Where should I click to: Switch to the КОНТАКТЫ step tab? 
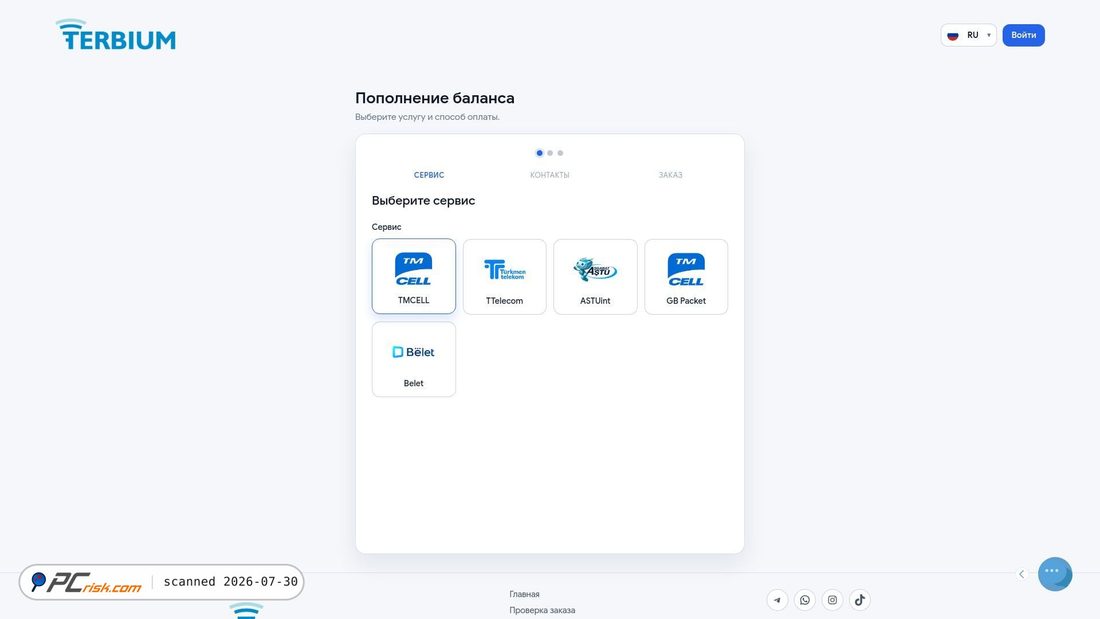click(x=549, y=175)
